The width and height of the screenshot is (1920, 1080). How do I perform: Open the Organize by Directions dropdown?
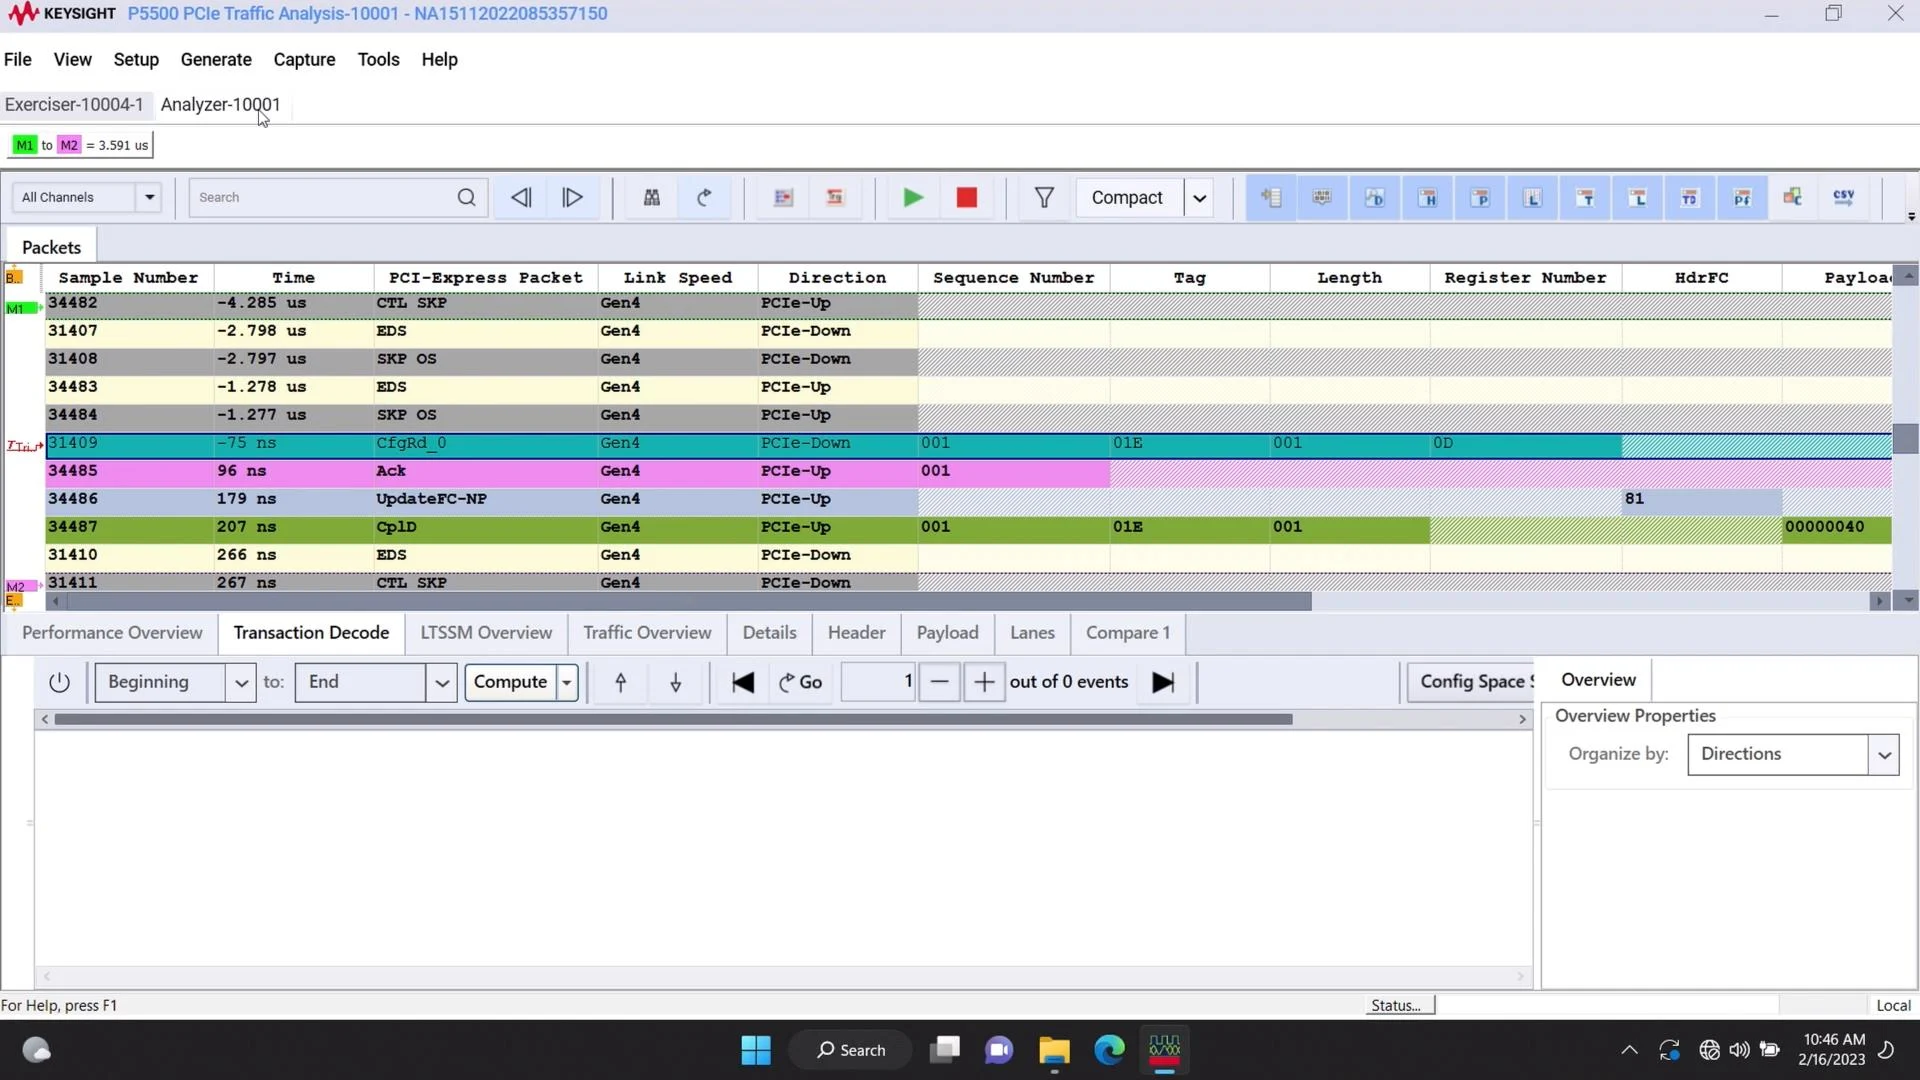tap(1793, 754)
